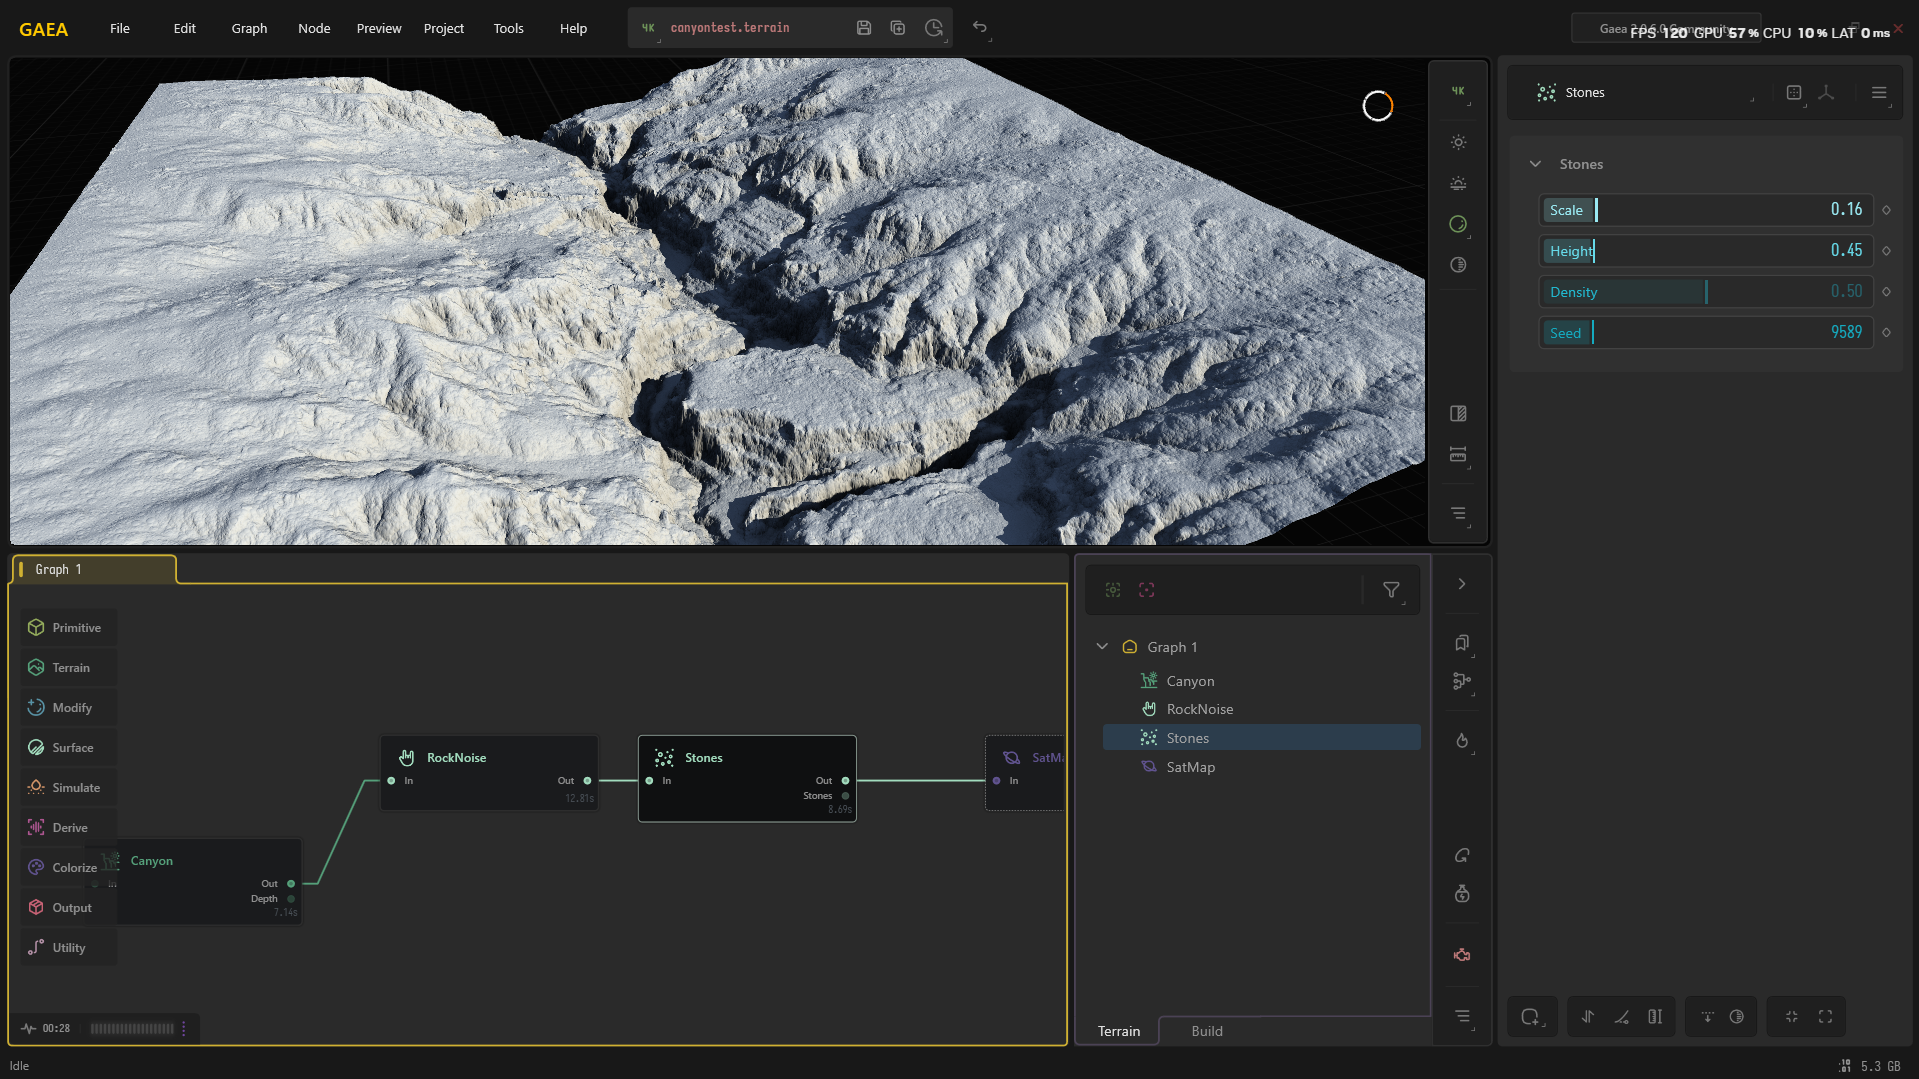
Task: Open the viewport toolbar menu lines icon
Action: pyautogui.click(x=1458, y=513)
